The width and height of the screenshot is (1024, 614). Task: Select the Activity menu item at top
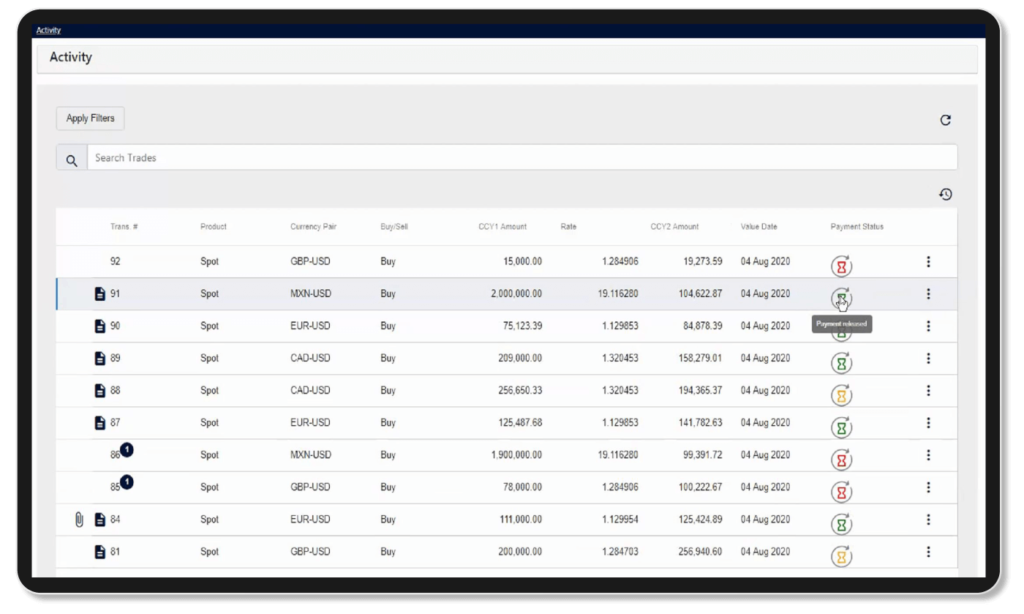[46, 30]
